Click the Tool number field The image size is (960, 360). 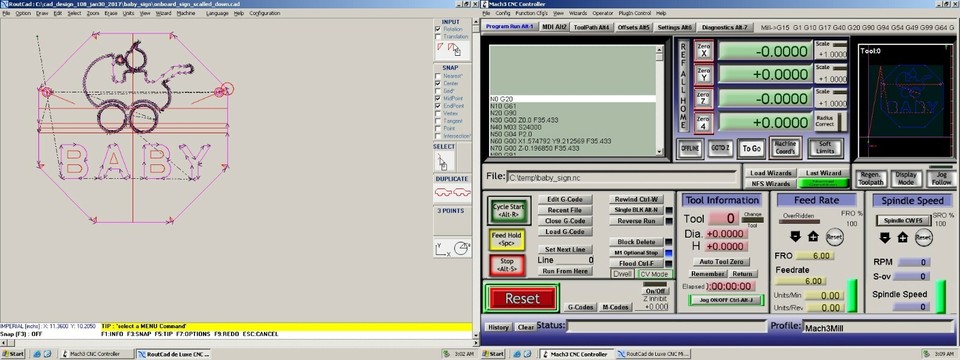723,219
